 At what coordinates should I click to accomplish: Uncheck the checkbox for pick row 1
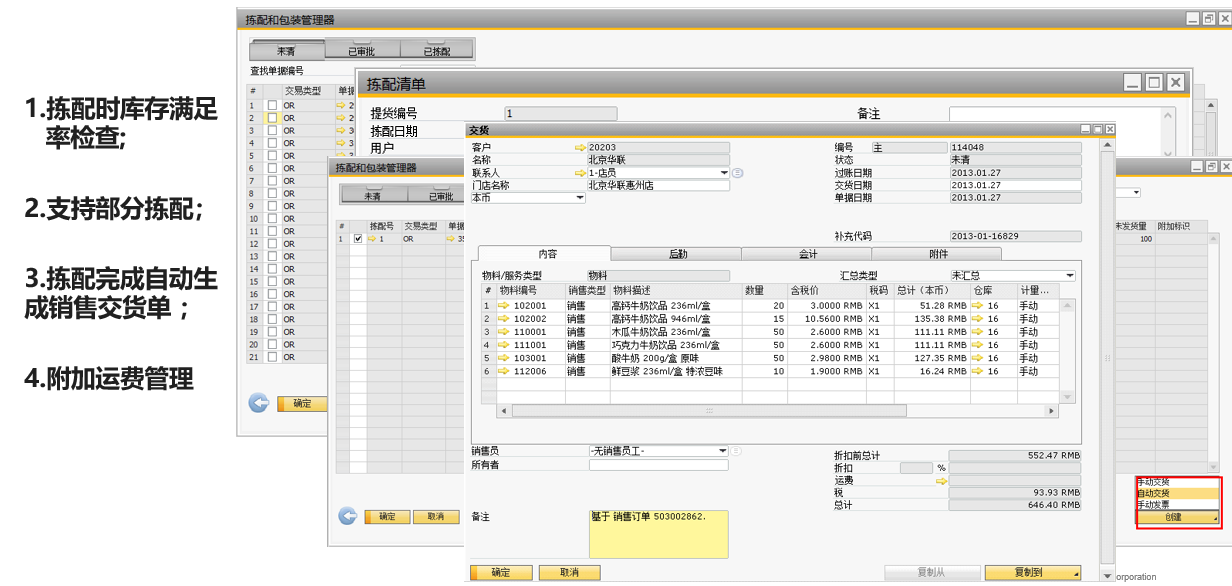(x=358, y=239)
